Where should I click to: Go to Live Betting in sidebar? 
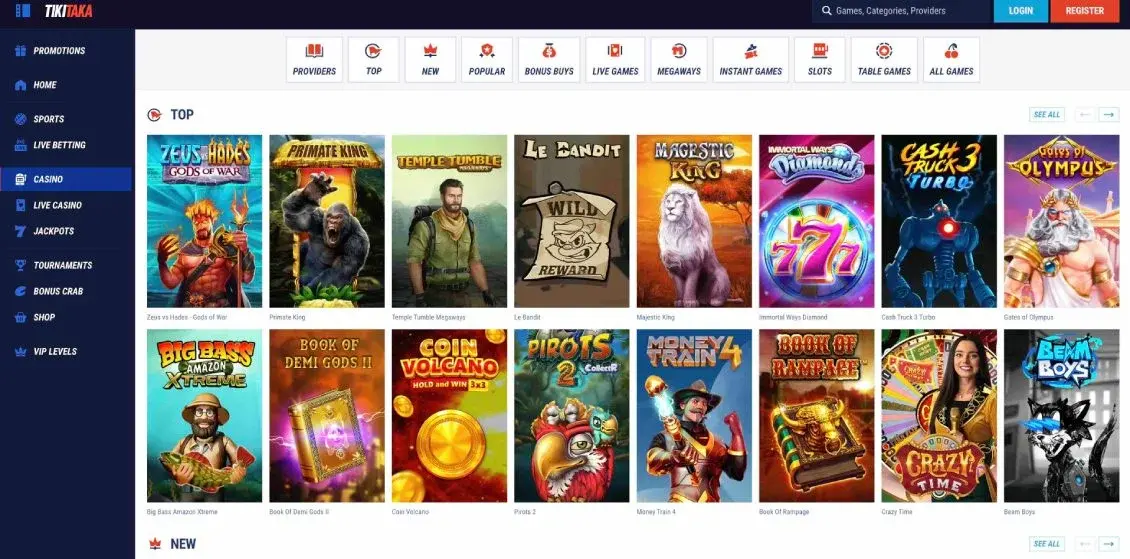[59, 145]
